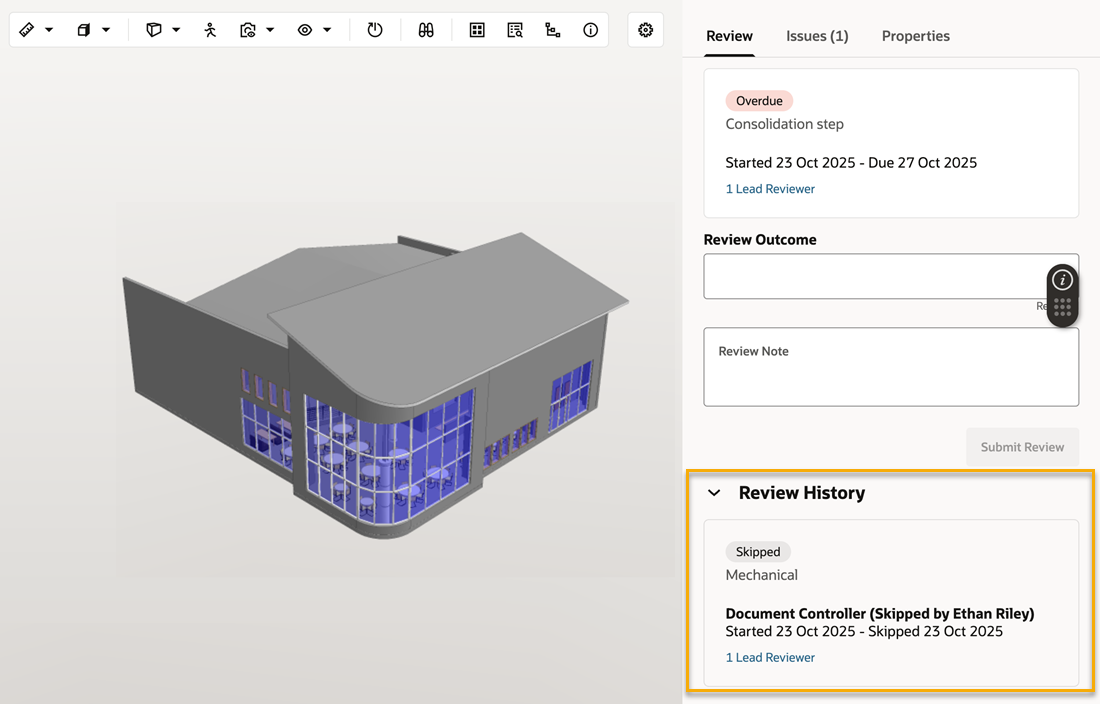Open the Properties tab

[915, 36]
